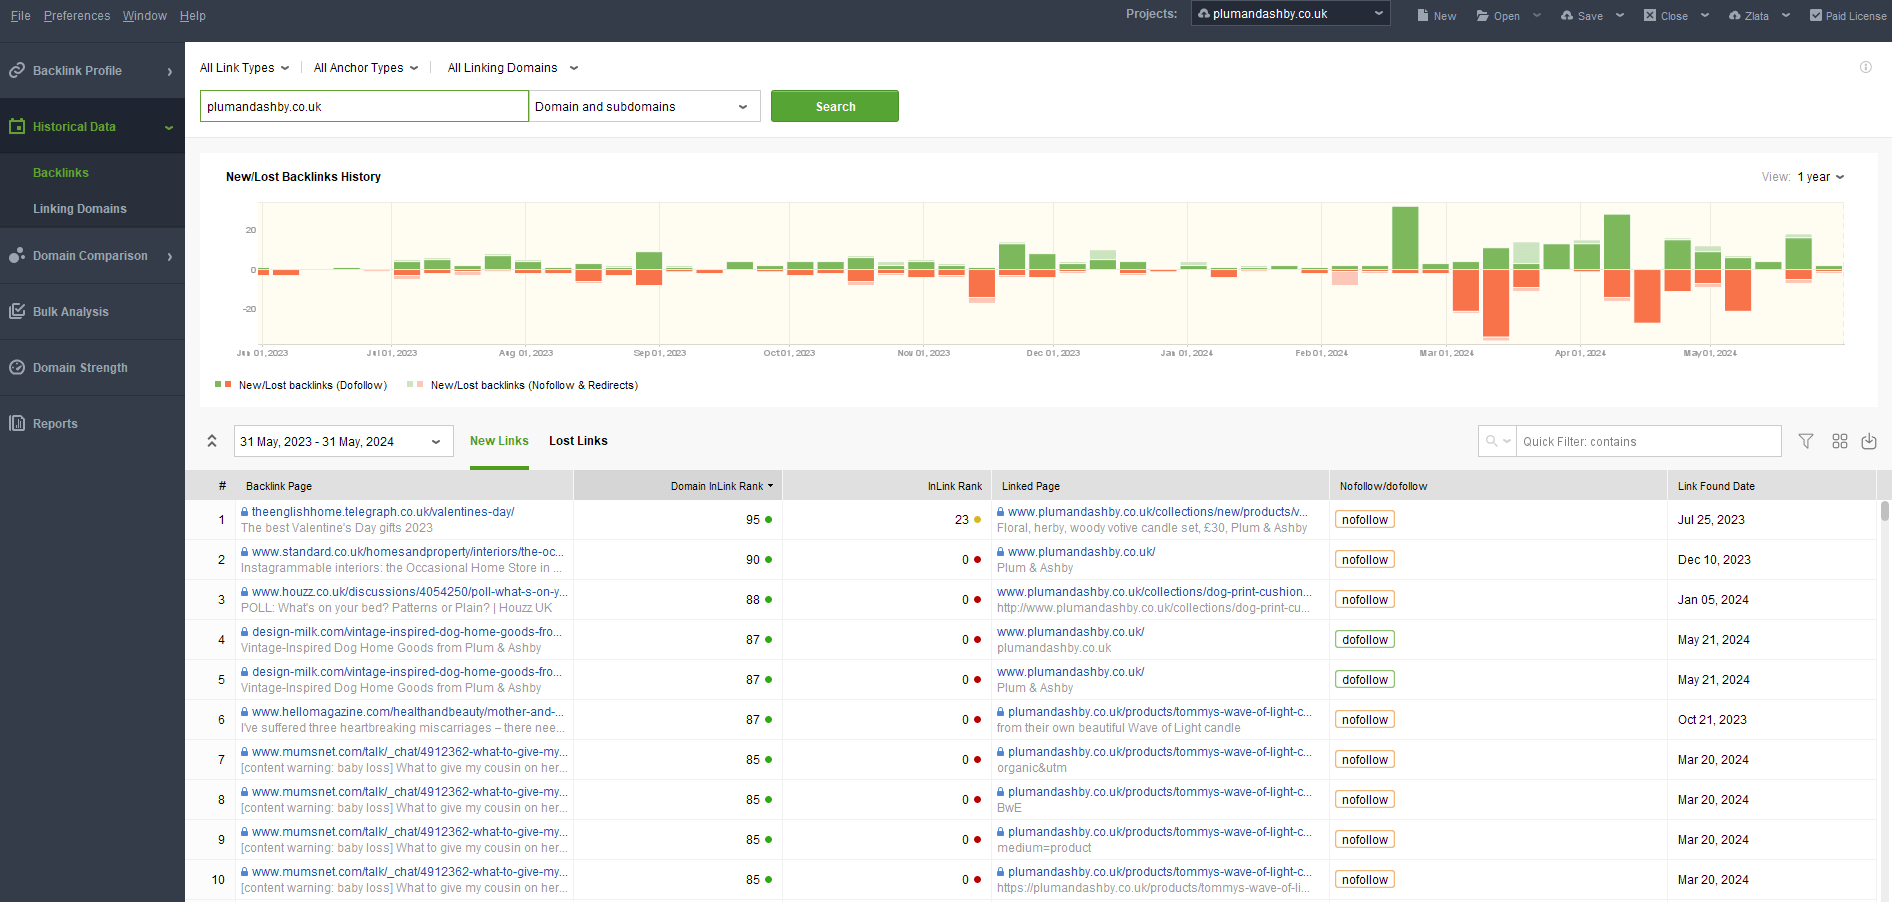Open the Preferences menu
The width and height of the screenshot is (1892, 902).
pyautogui.click(x=77, y=16)
